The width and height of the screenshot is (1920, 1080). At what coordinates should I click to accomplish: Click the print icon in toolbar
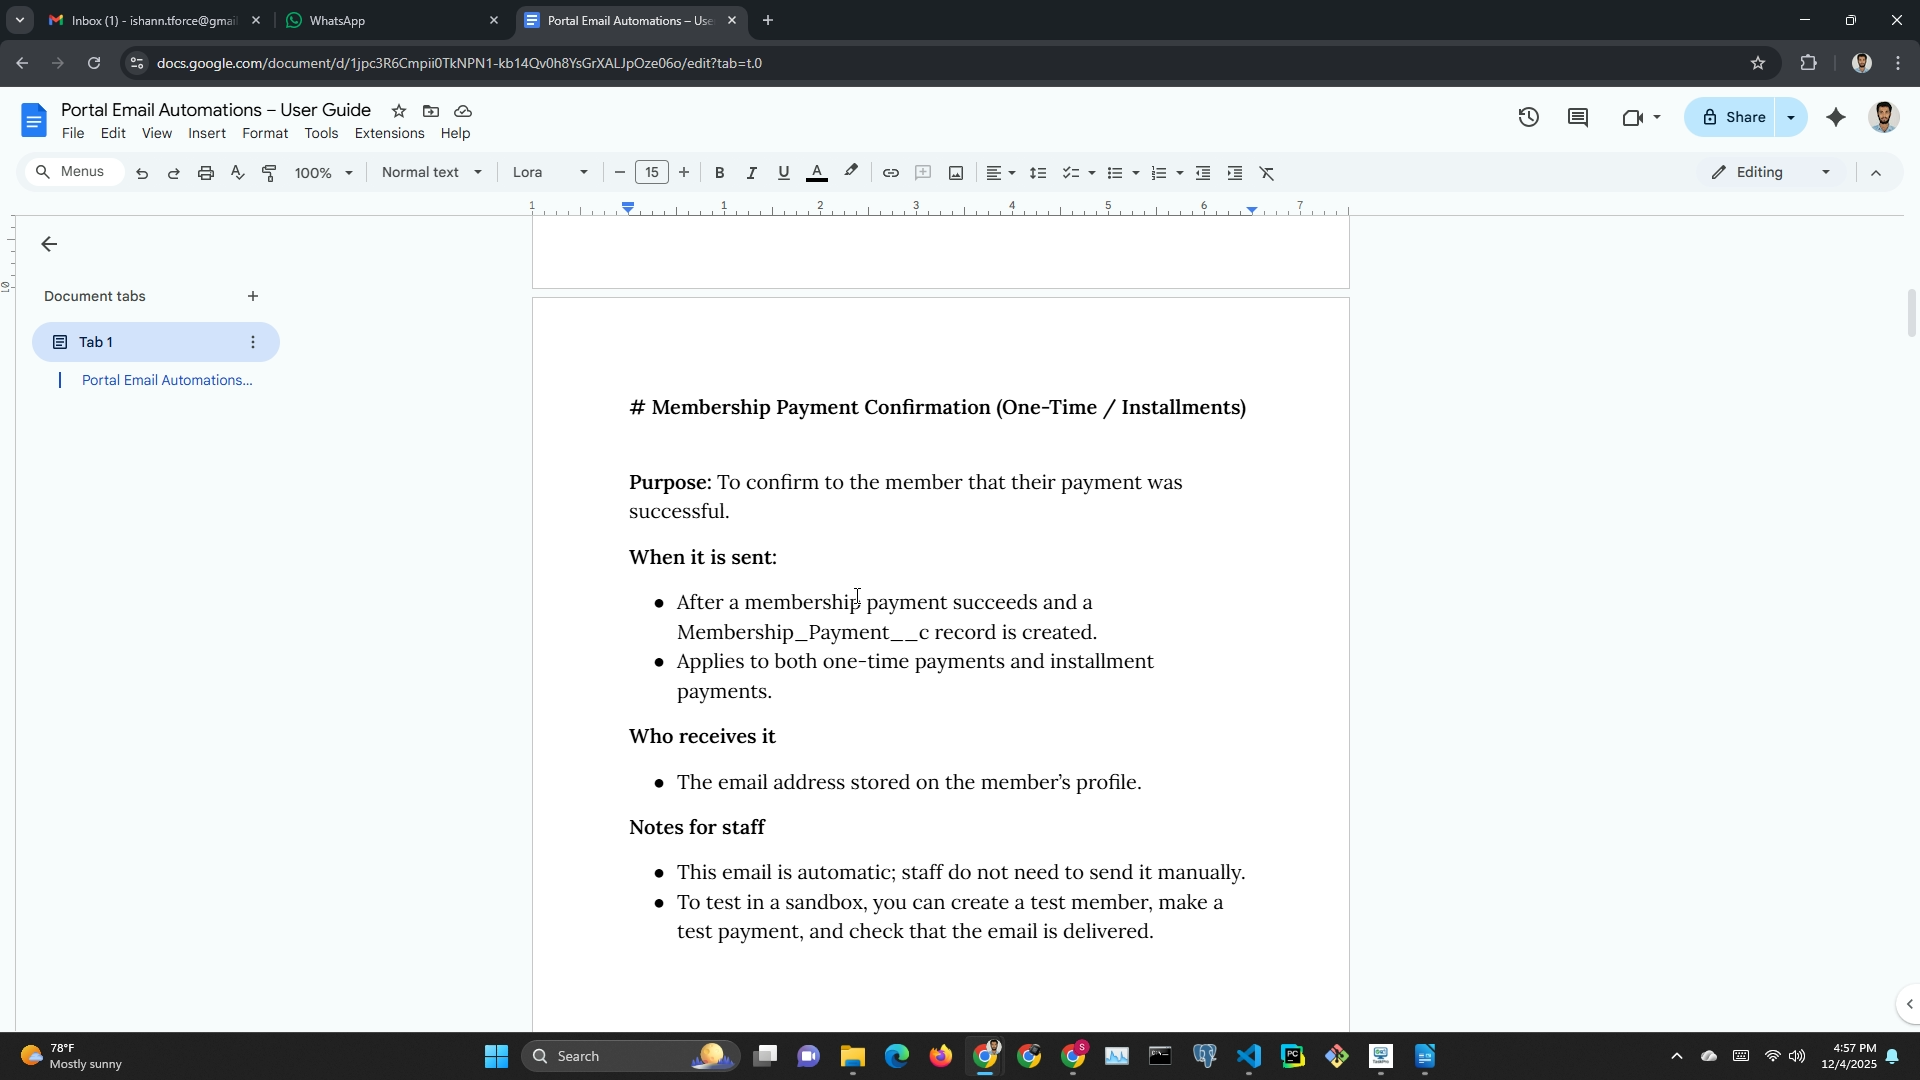point(206,173)
